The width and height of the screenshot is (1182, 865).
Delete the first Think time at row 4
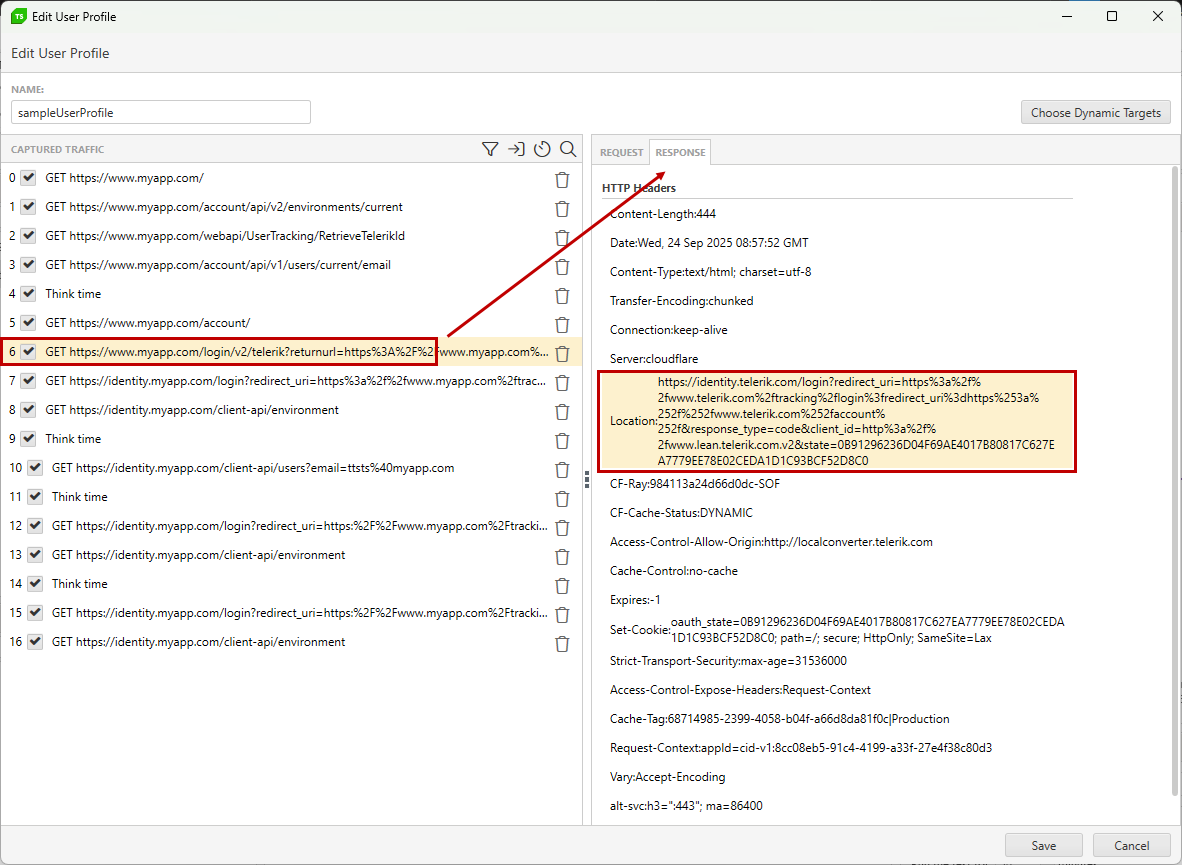coord(562,295)
